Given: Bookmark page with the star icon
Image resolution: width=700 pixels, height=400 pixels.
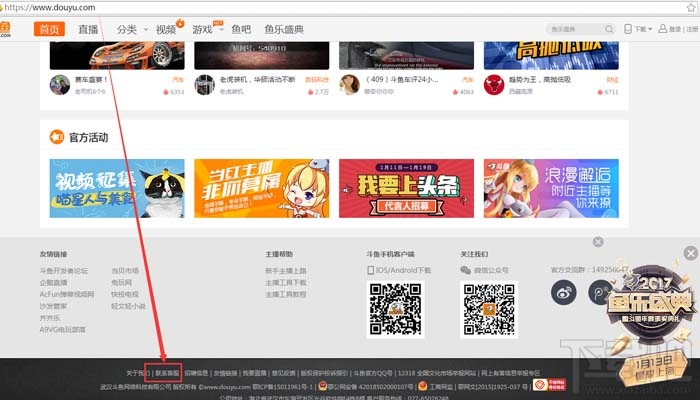Looking at the screenshot, I should pos(691,7).
